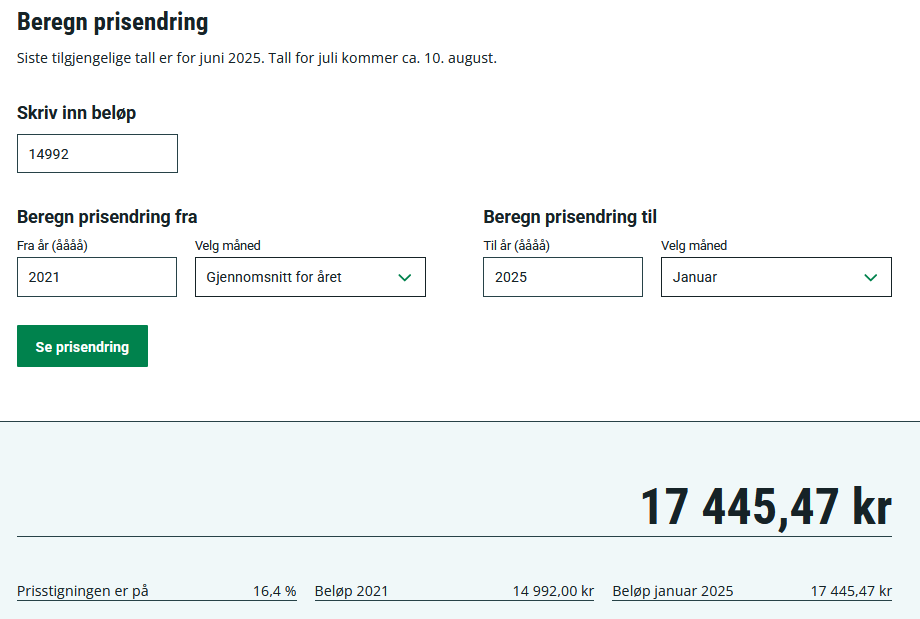Image resolution: width=920 pixels, height=619 pixels.
Task: Click the 'Til år' field showing 2025
Action: (563, 277)
